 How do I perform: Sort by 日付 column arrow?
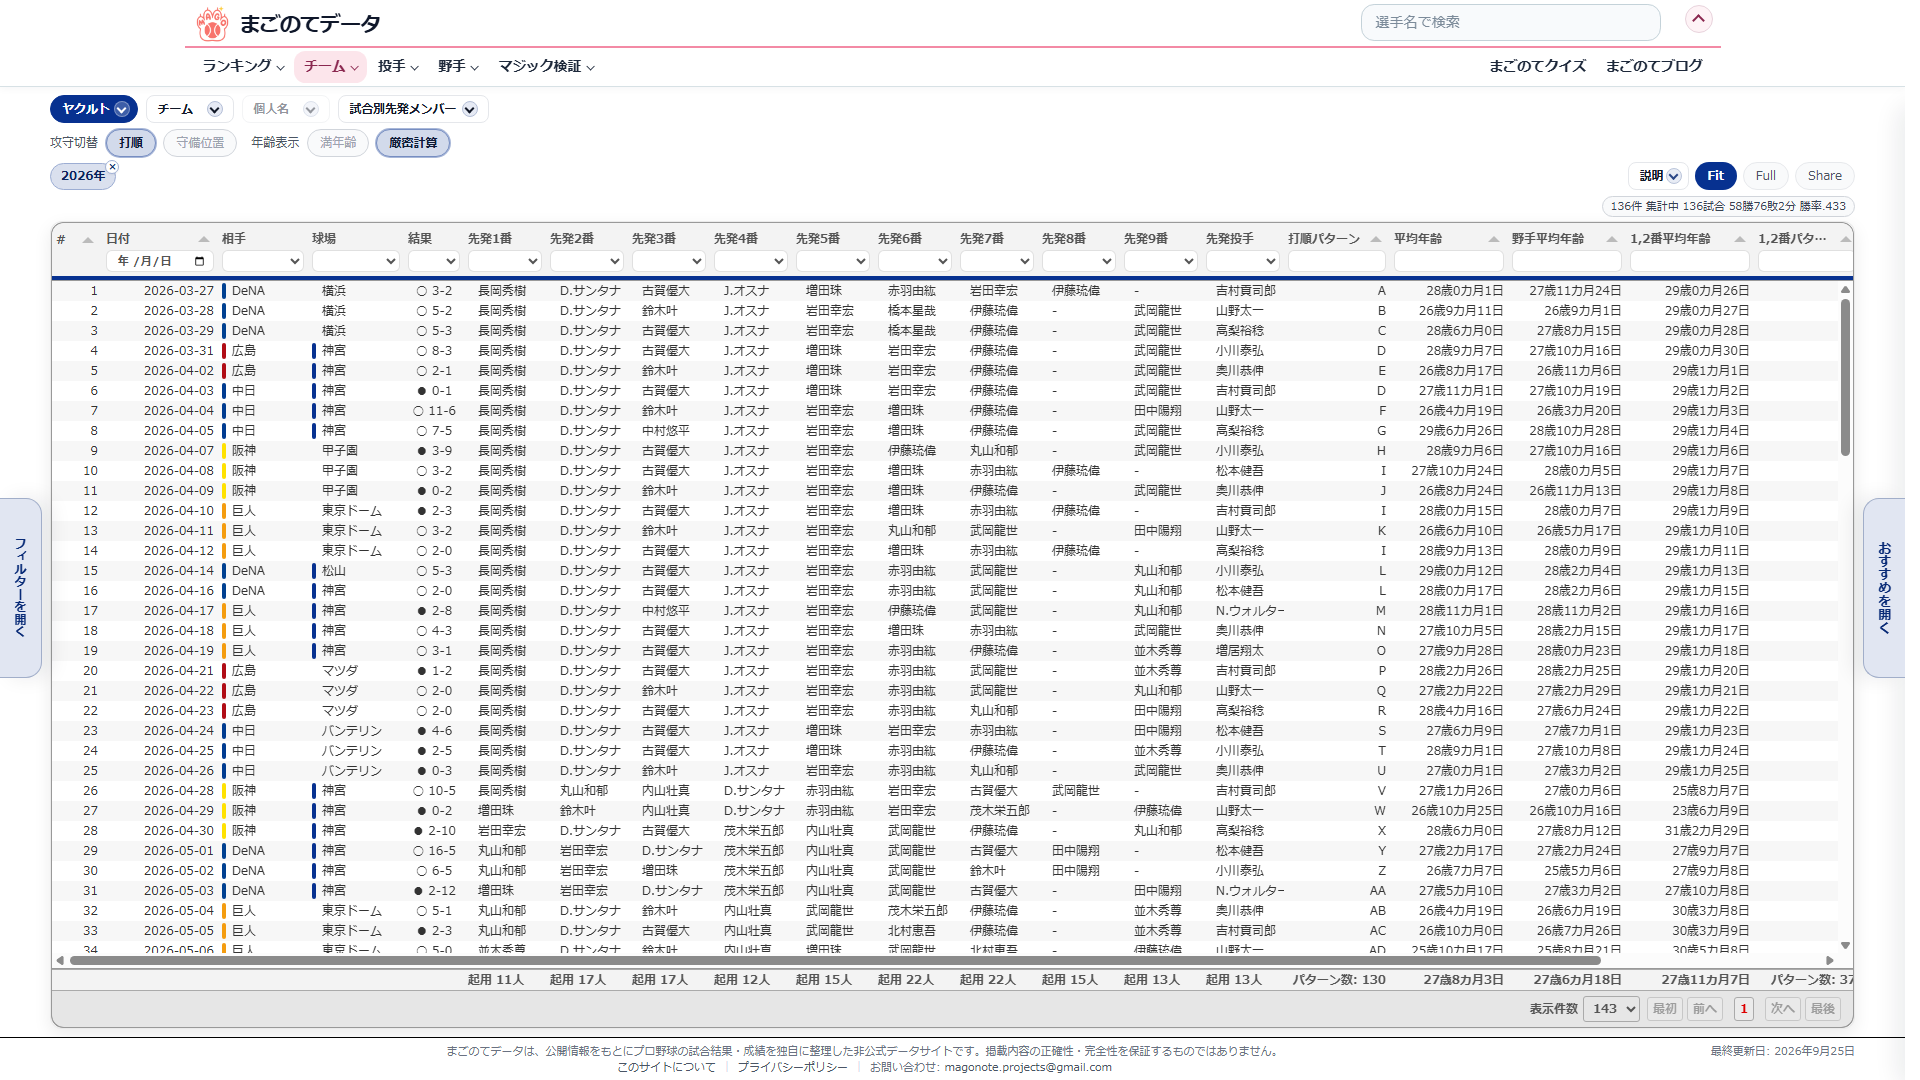pyautogui.click(x=204, y=239)
